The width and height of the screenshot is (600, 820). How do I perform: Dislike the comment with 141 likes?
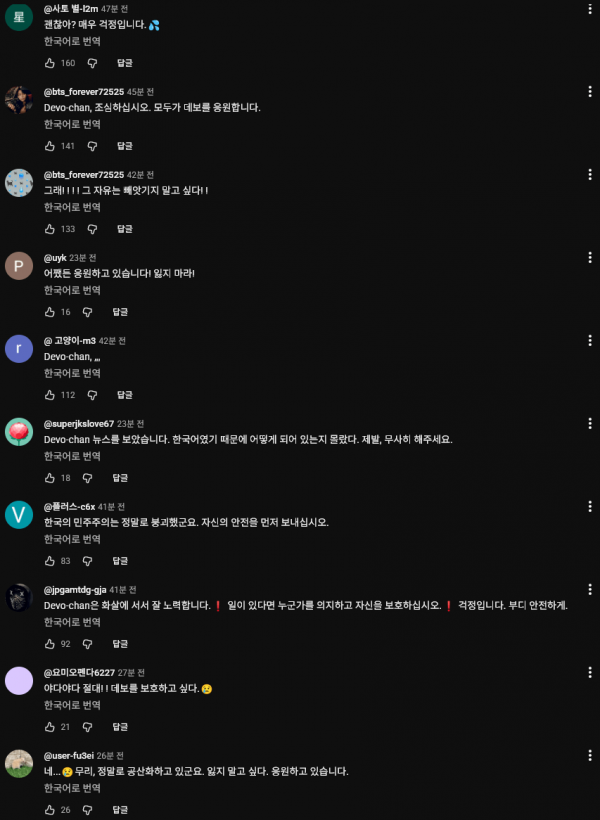tap(92, 146)
